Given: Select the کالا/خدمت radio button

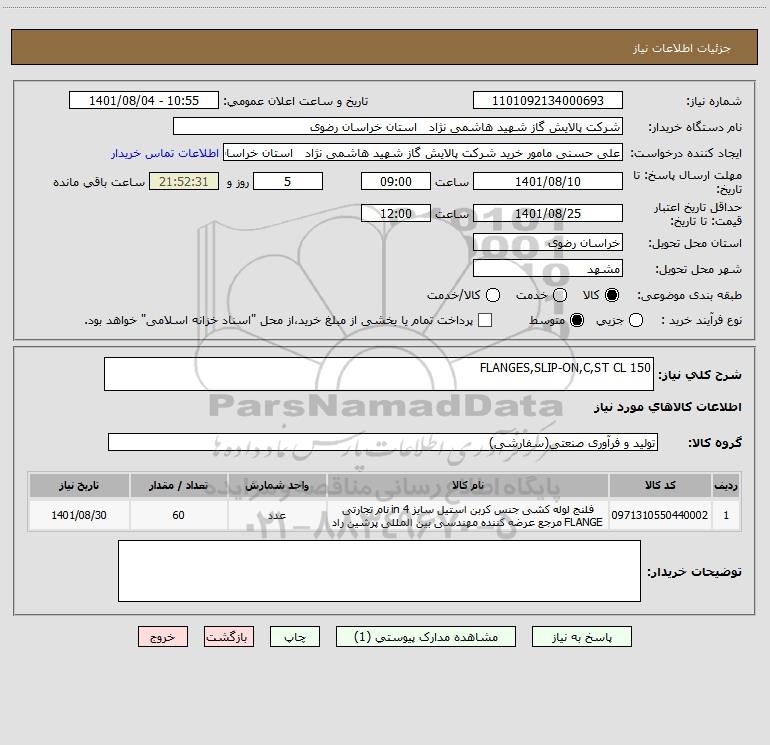Looking at the screenshot, I should pos(493,295).
